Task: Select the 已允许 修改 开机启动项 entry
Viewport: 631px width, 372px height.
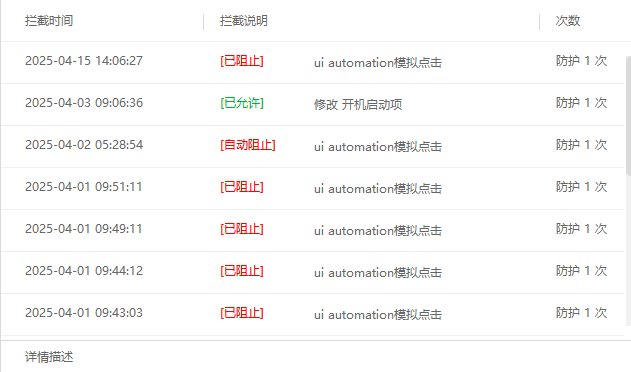Action: (x=313, y=104)
